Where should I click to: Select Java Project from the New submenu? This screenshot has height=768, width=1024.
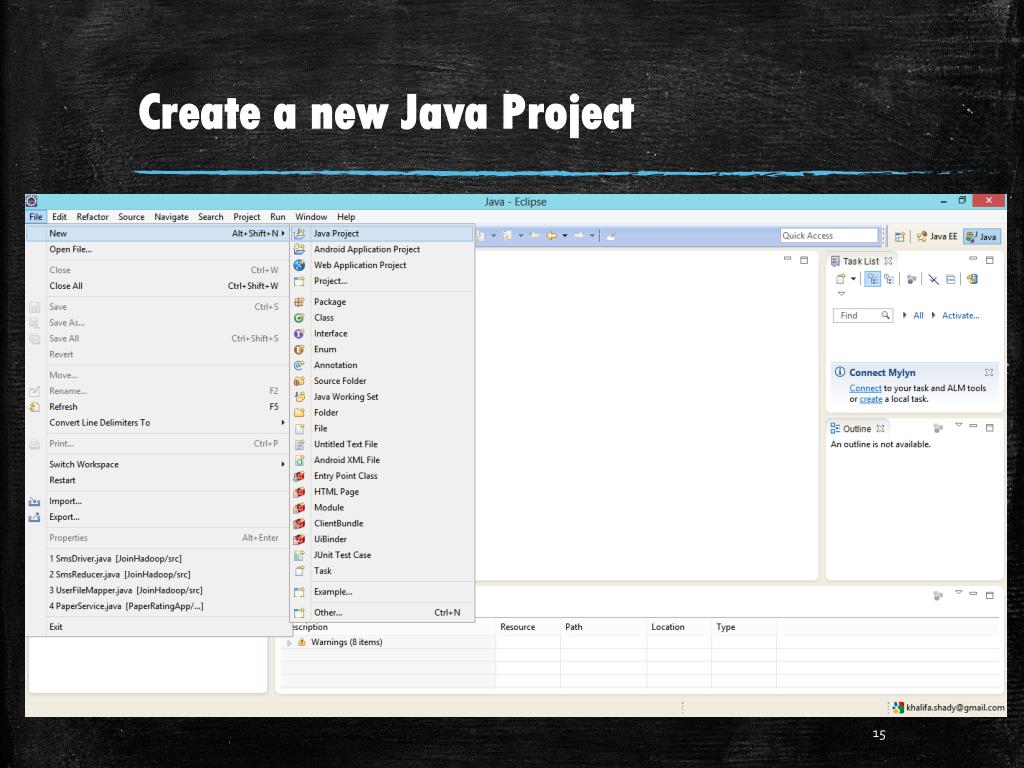pyautogui.click(x=336, y=233)
